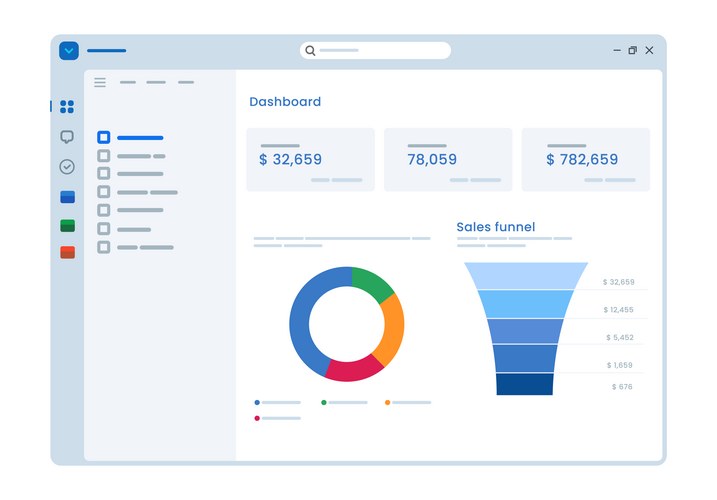Open the chat messages sidebar icon
Screen dimensions: 717x500
[x=67, y=137]
